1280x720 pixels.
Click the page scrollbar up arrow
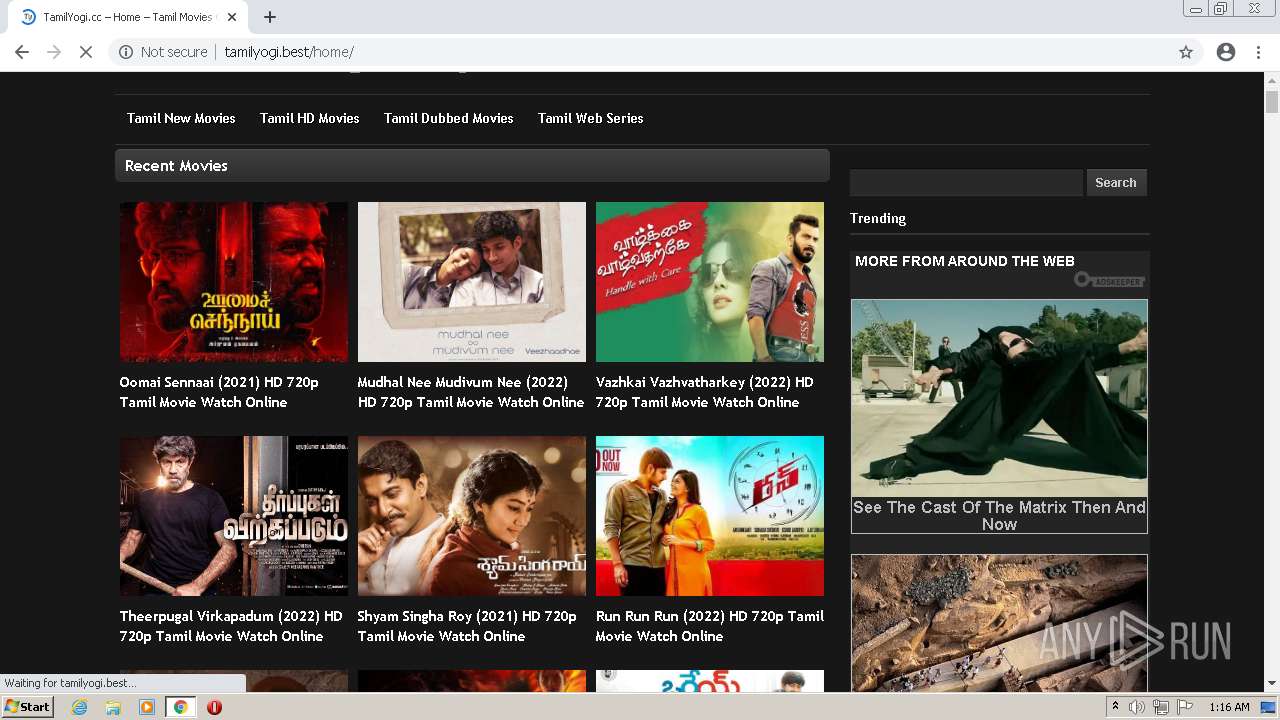point(1272,80)
